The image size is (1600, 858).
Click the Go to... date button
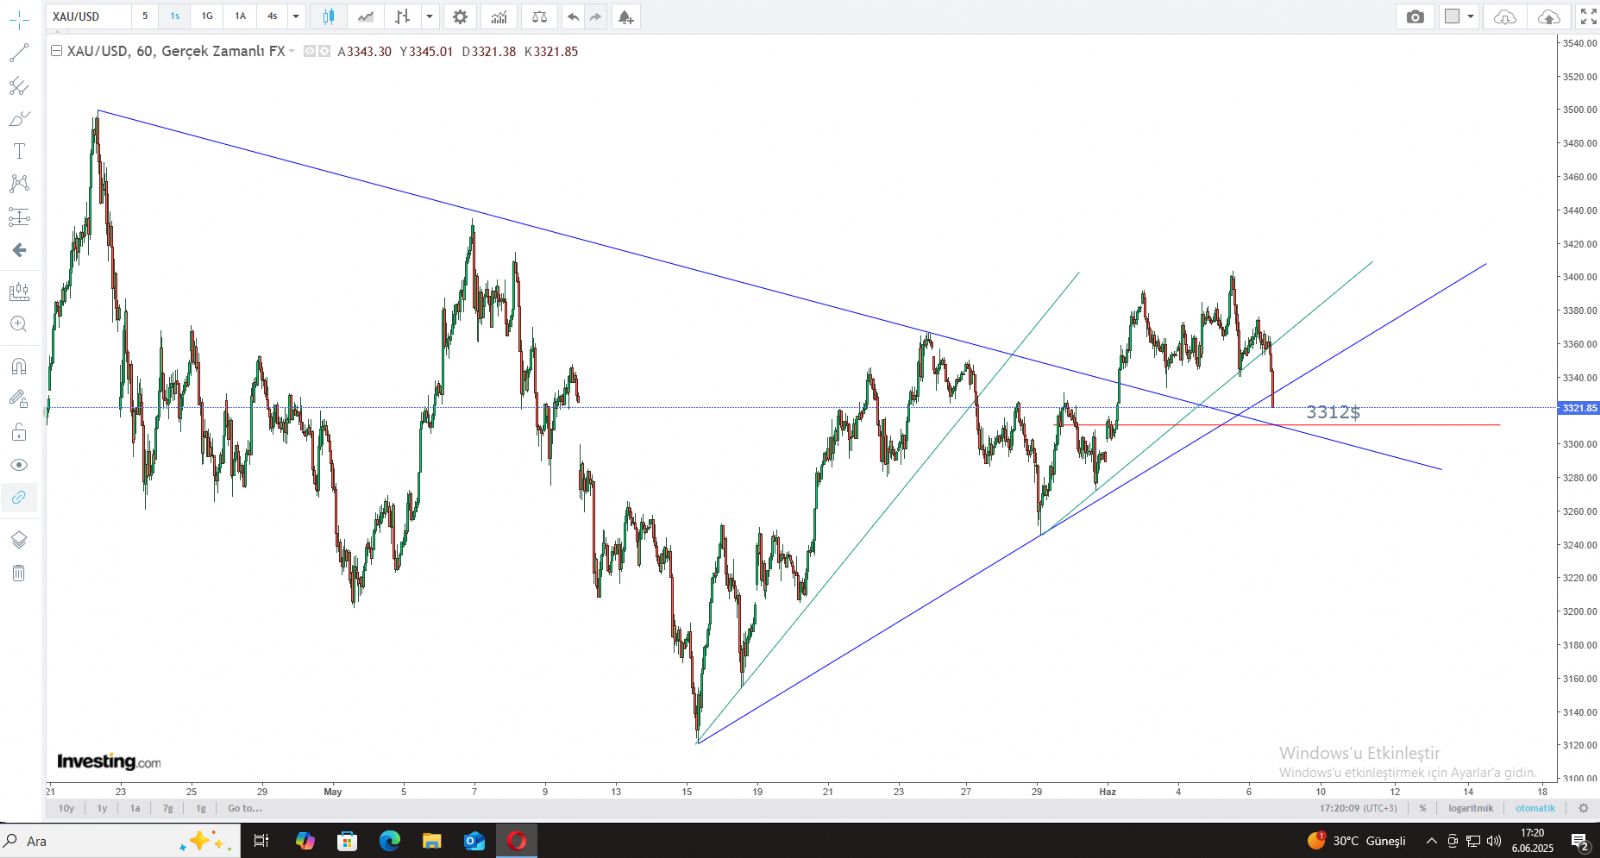coord(245,808)
